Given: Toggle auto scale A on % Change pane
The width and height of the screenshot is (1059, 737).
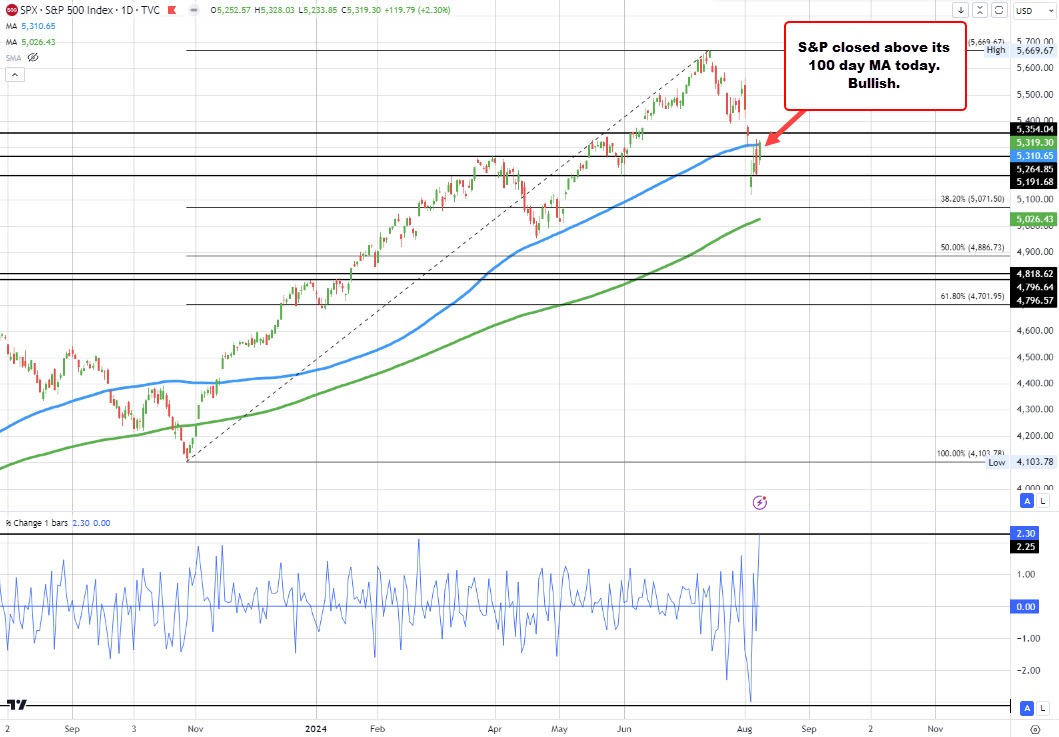Looking at the screenshot, I should 1027,708.
